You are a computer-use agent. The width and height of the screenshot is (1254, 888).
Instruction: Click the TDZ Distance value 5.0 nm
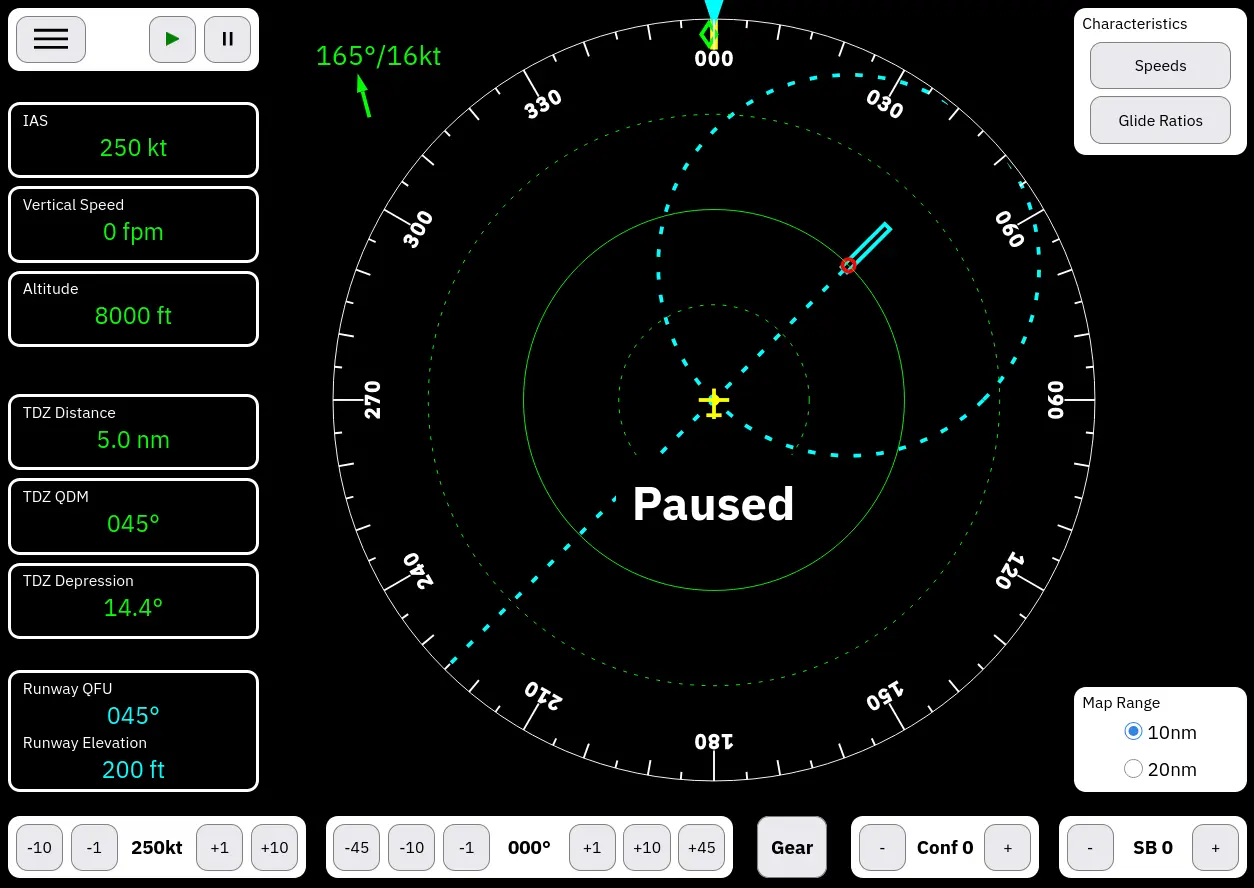point(133,440)
